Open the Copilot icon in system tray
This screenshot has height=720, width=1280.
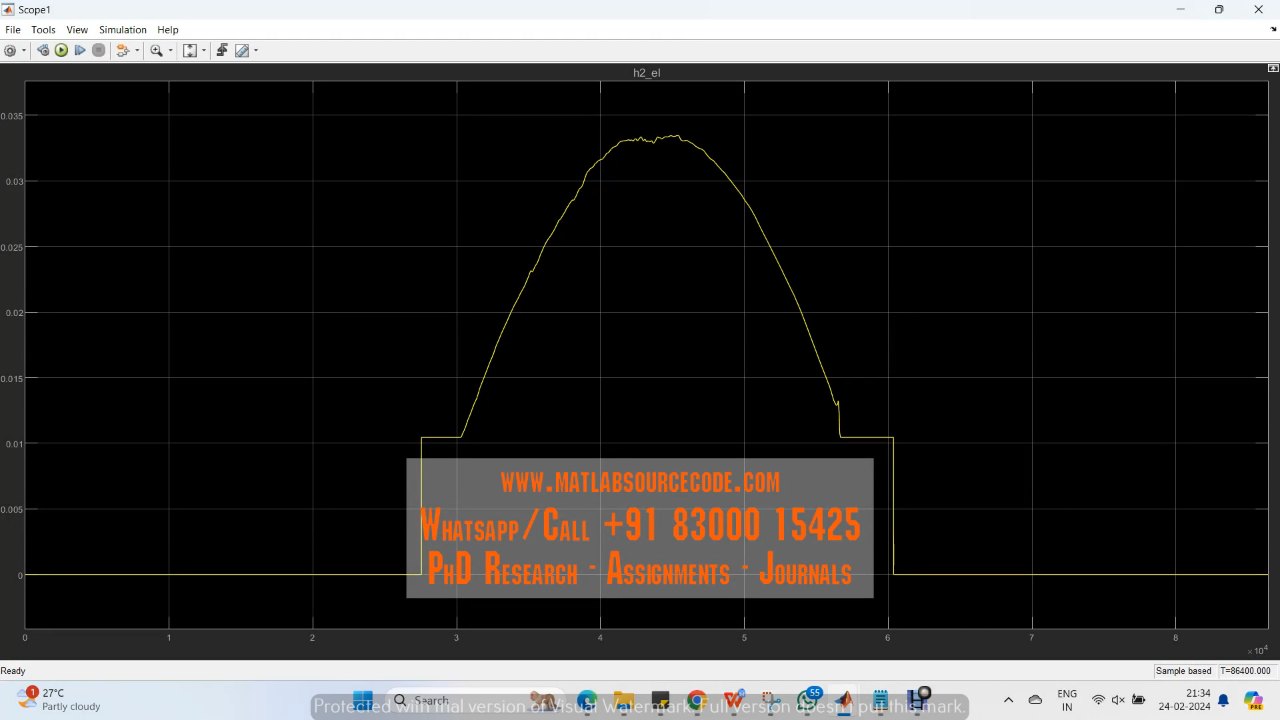1253,700
